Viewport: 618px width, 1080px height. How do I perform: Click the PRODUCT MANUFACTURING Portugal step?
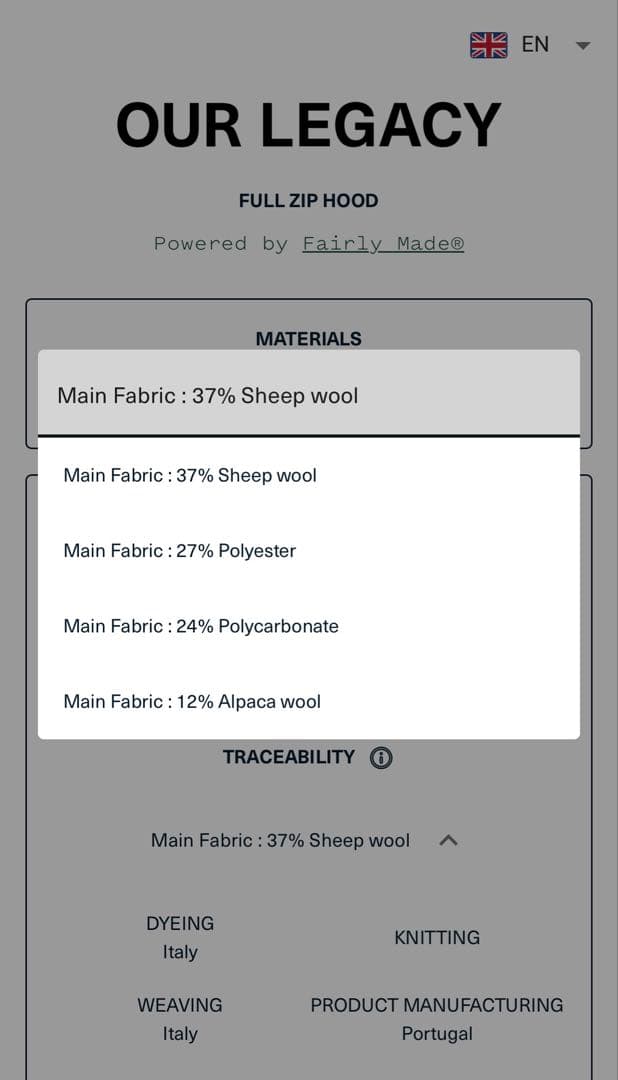pos(437,1019)
